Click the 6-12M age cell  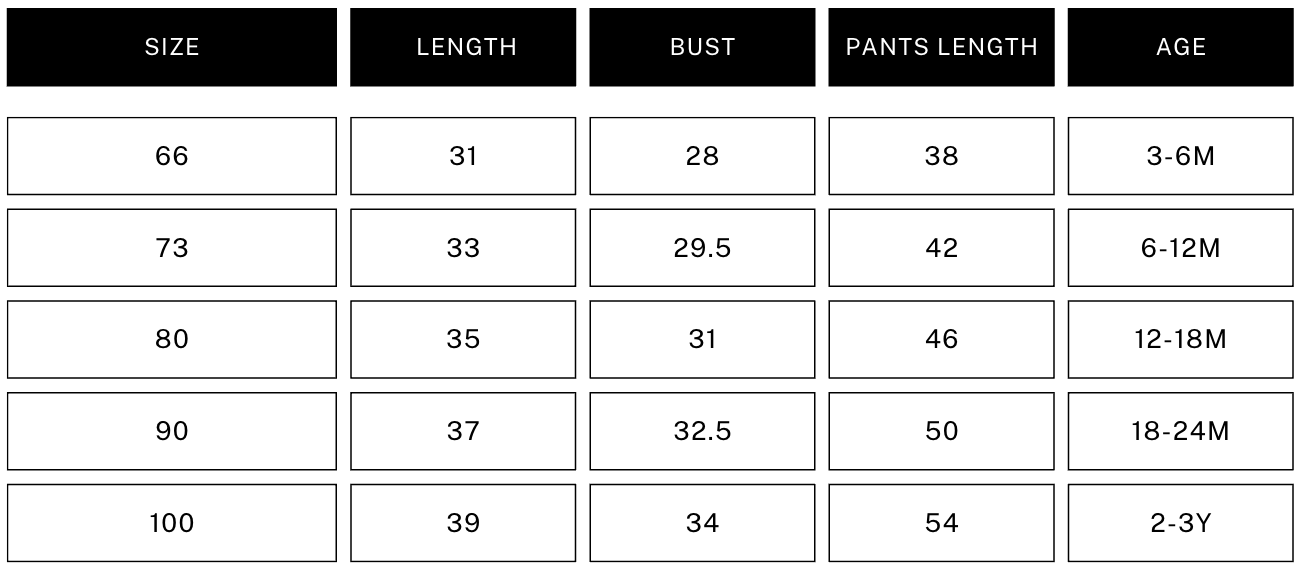(x=1180, y=248)
